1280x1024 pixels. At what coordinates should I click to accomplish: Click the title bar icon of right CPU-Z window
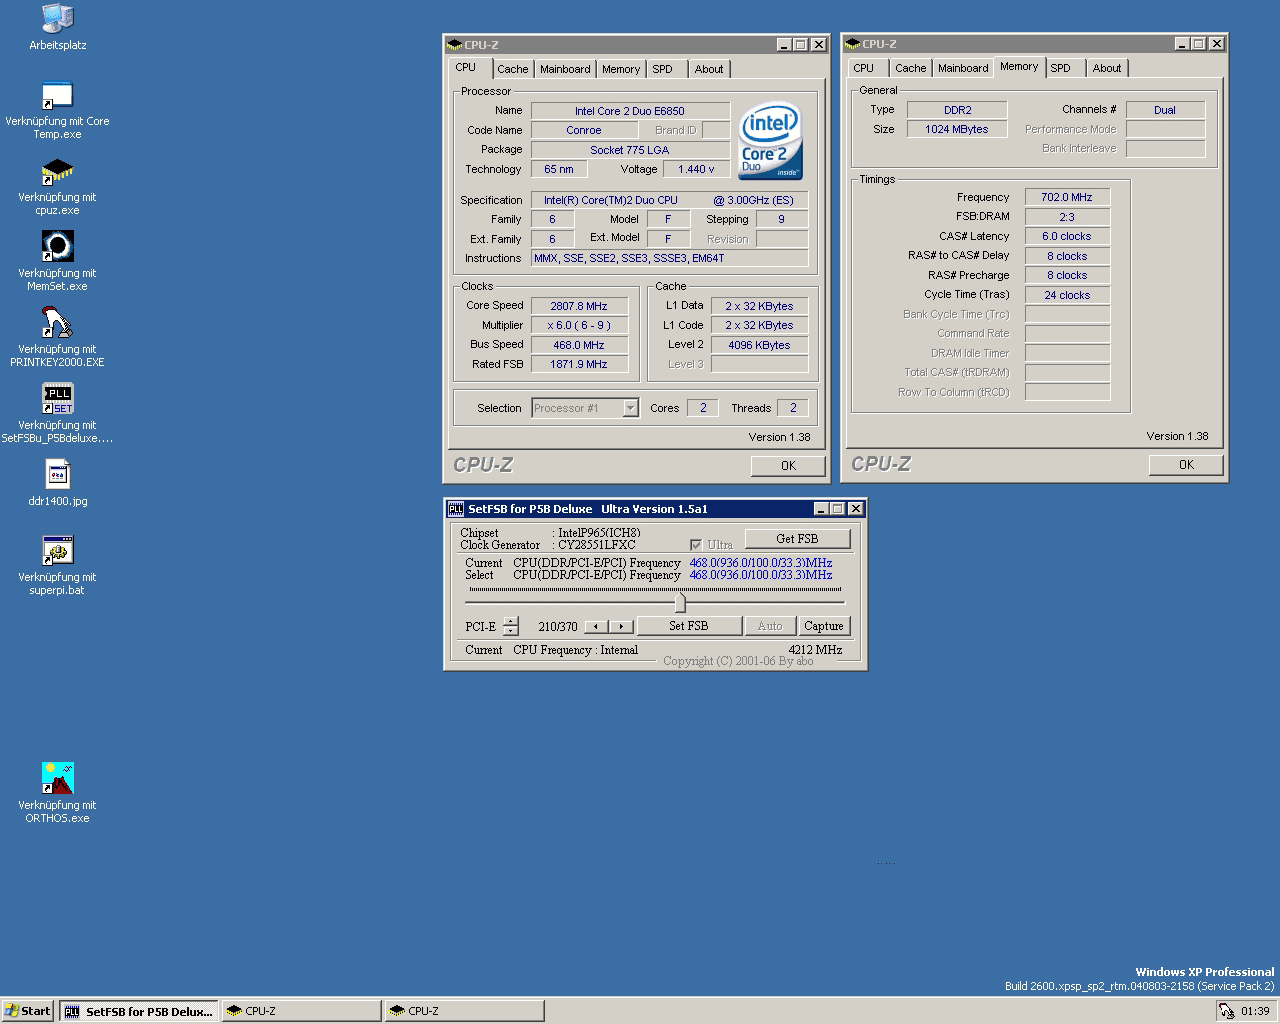[x=853, y=44]
